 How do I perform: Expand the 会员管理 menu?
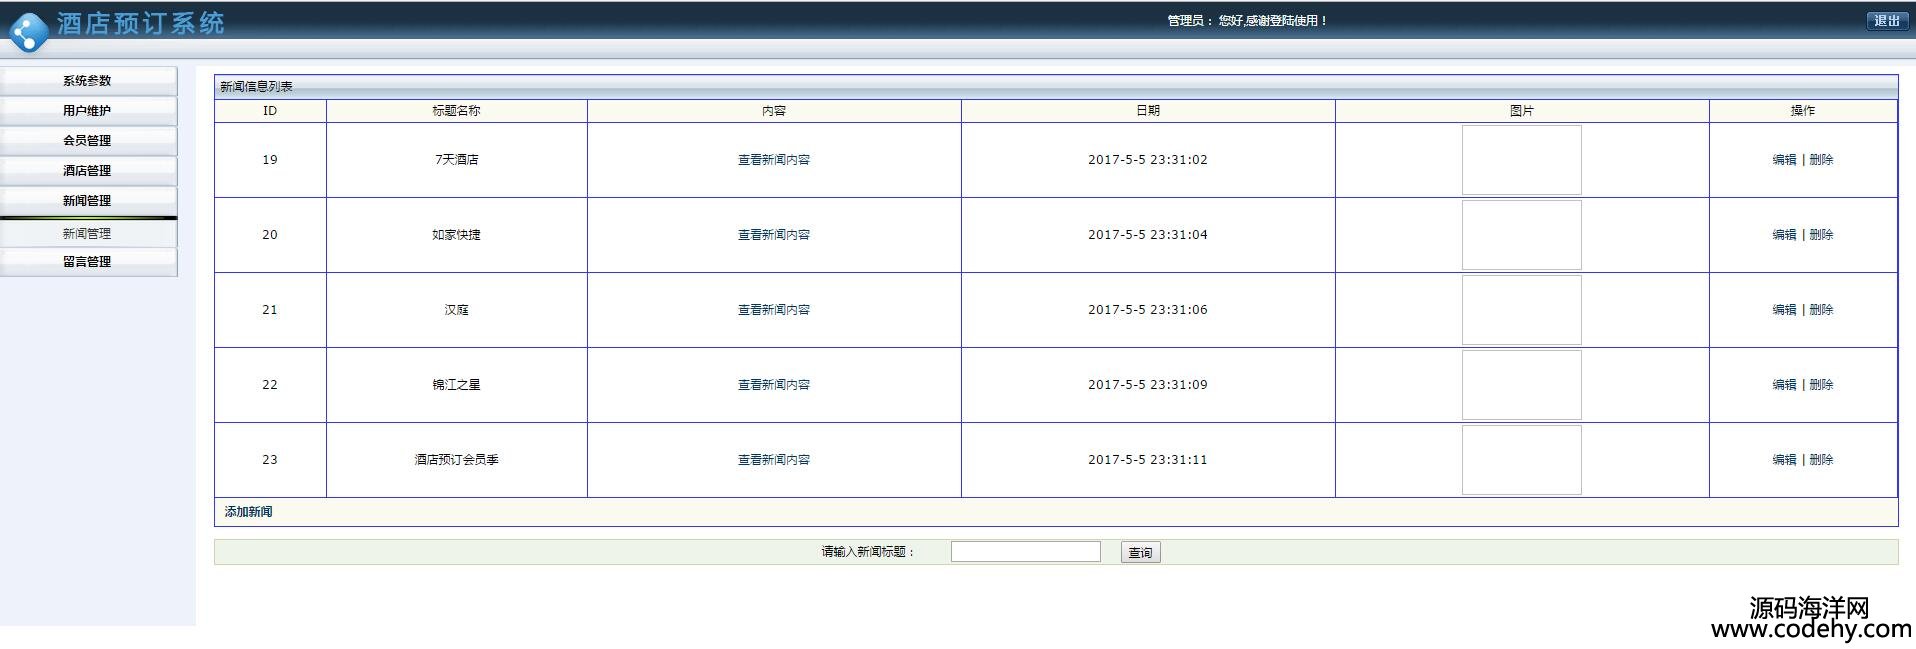point(88,141)
